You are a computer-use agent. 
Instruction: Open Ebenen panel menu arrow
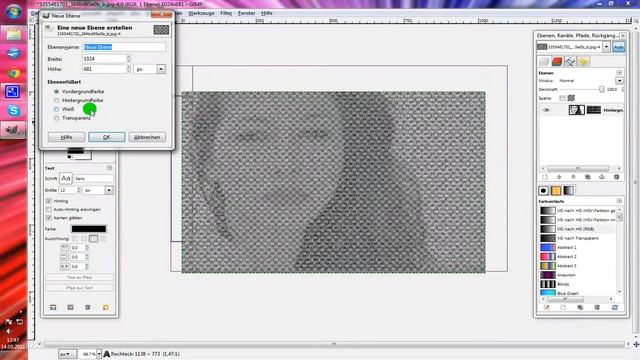coord(619,73)
